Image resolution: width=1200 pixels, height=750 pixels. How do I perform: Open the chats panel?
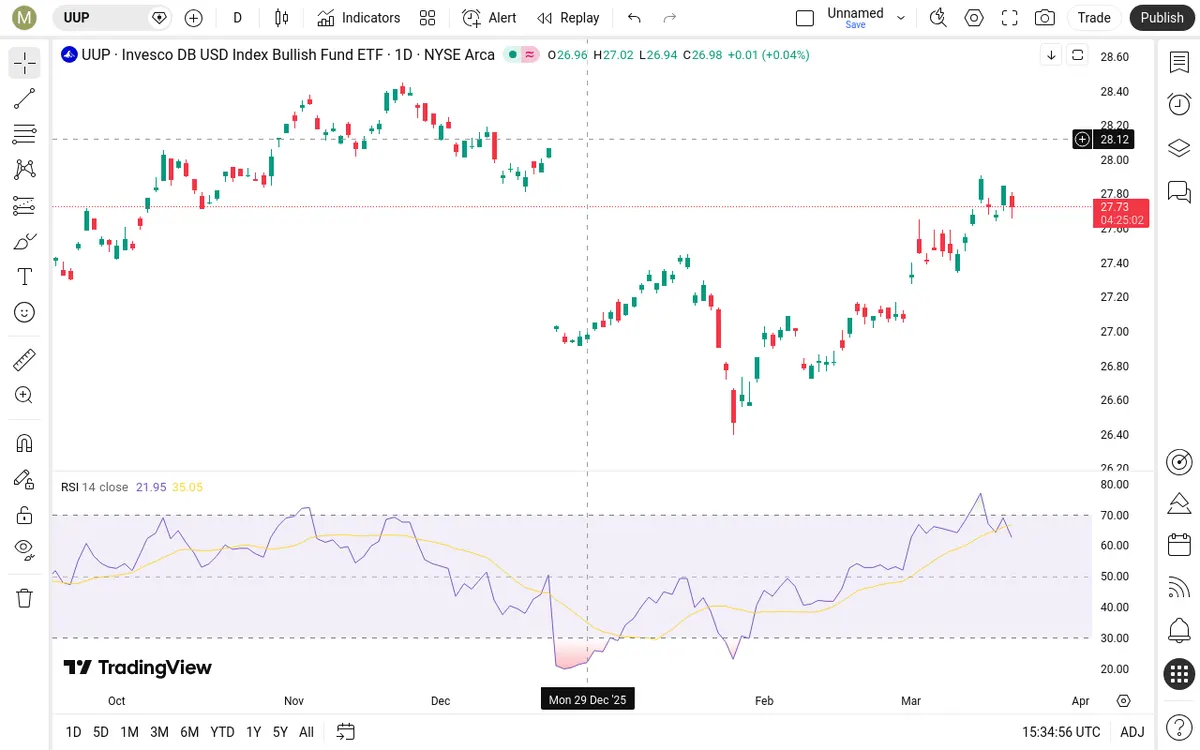[x=1179, y=192]
